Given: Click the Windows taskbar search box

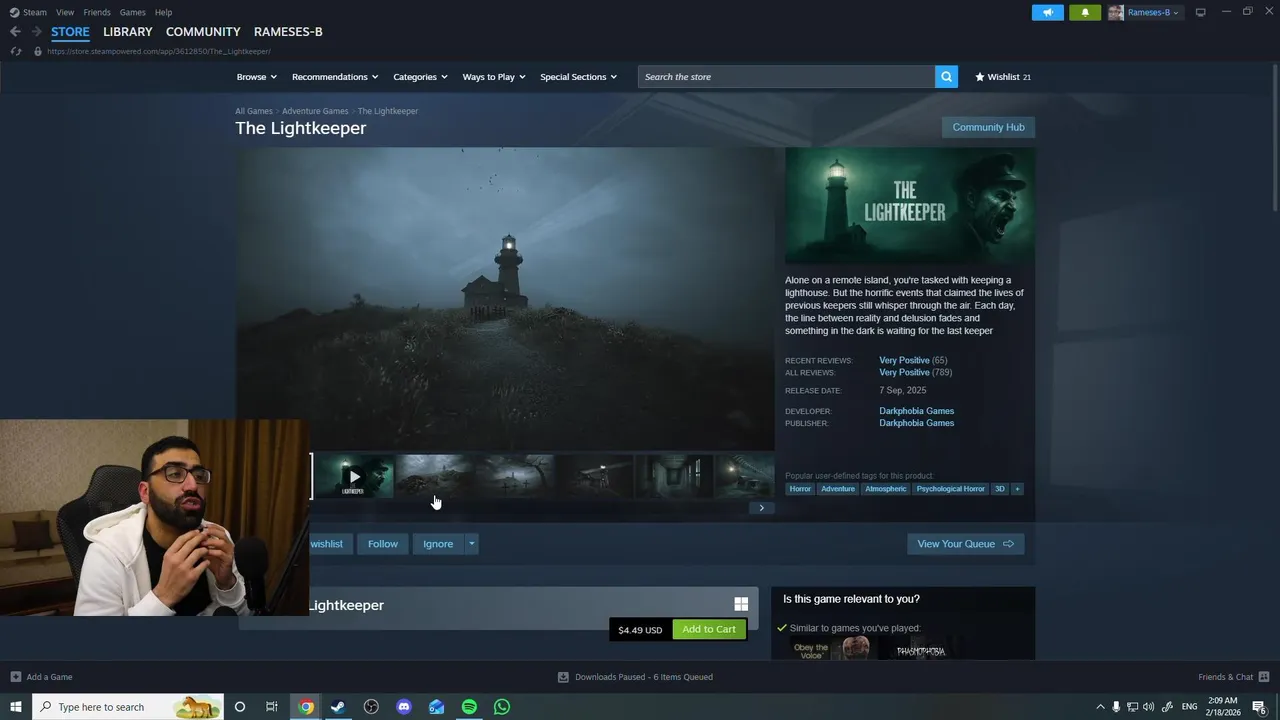Looking at the screenshot, I should point(128,707).
